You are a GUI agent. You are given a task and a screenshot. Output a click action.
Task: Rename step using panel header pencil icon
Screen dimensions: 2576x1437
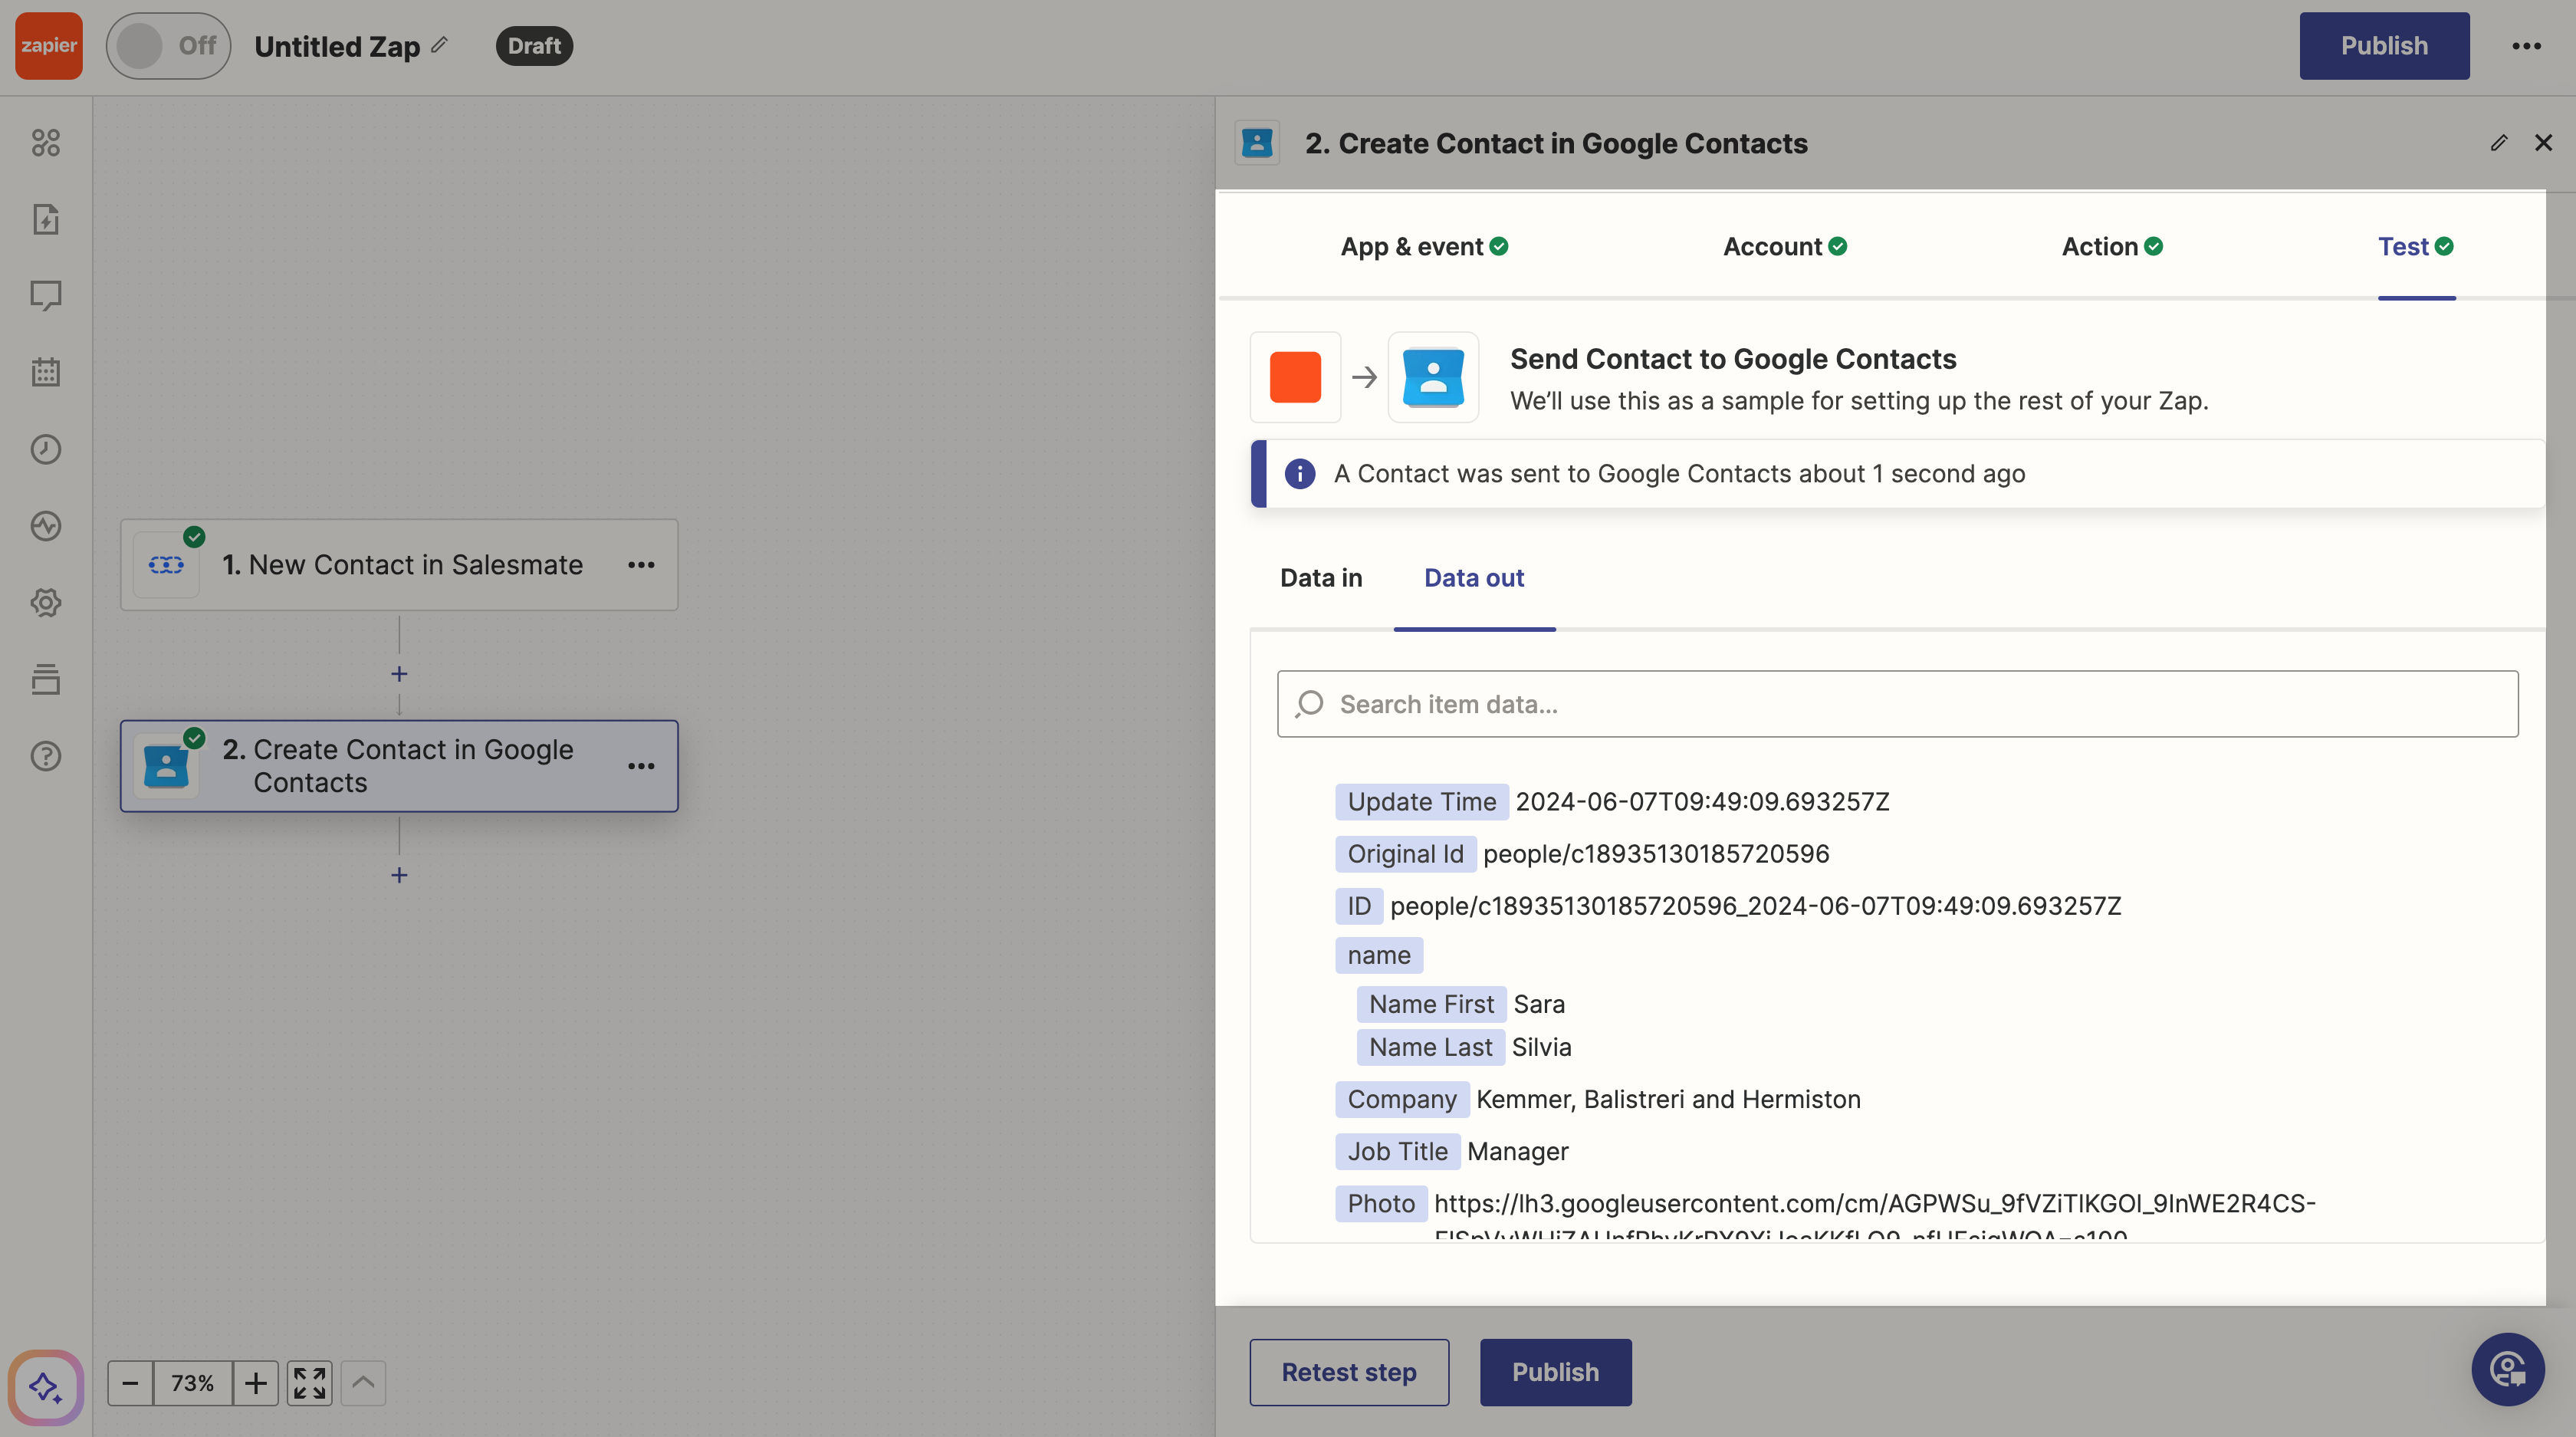tap(2498, 143)
